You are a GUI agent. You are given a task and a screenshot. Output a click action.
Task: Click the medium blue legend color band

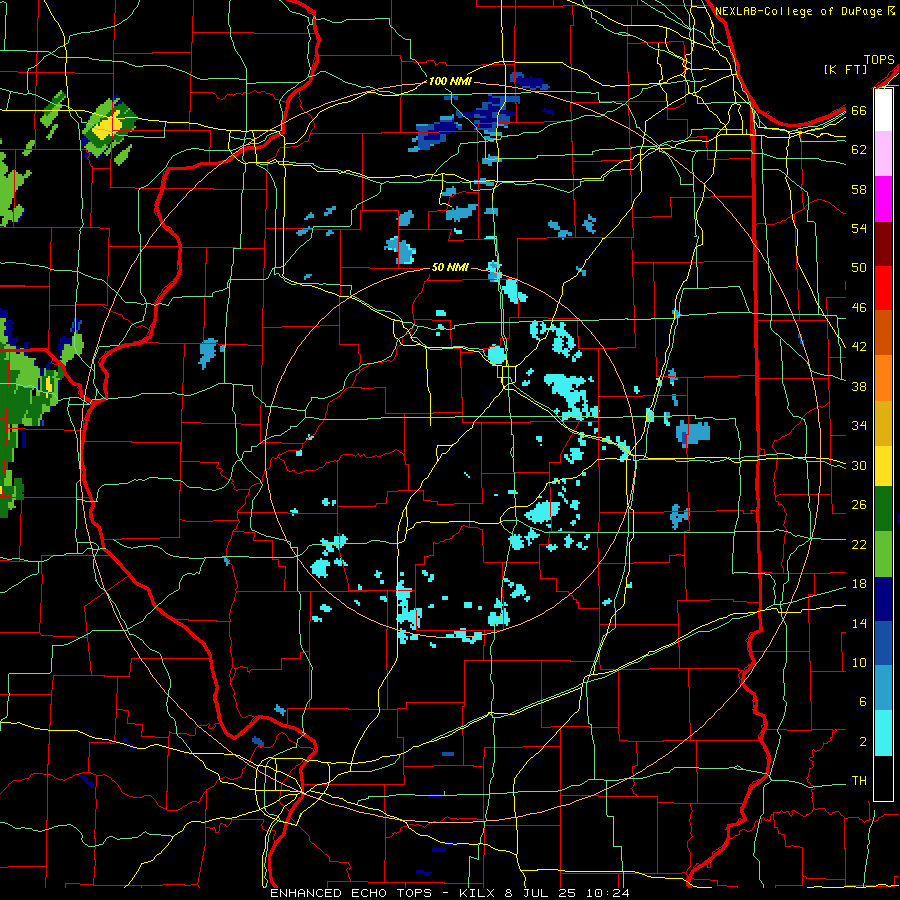pyautogui.click(x=883, y=643)
